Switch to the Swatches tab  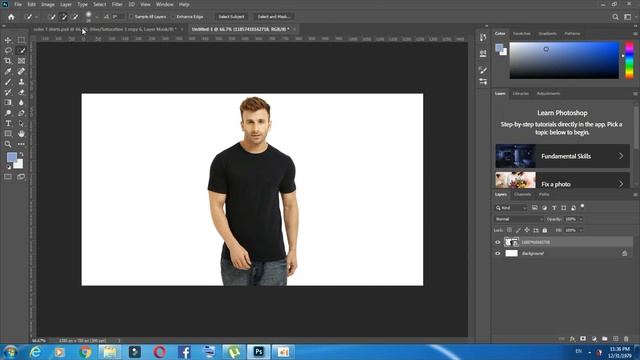pyautogui.click(x=521, y=33)
